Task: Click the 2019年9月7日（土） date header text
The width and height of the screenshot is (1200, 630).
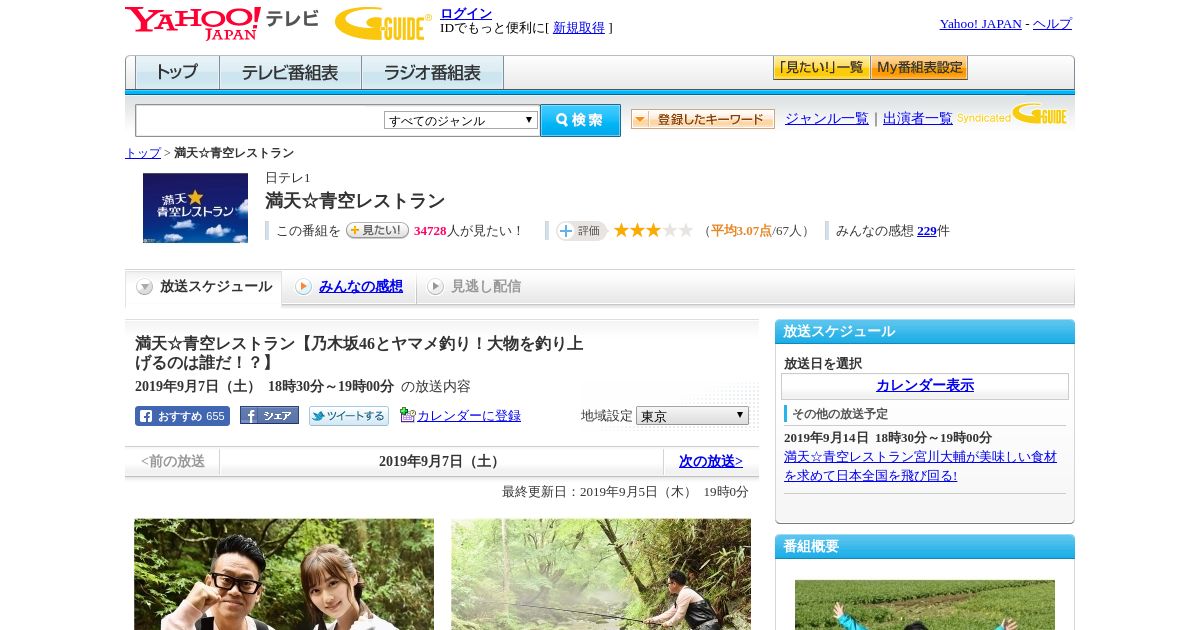Action: [x=441, y=461]
